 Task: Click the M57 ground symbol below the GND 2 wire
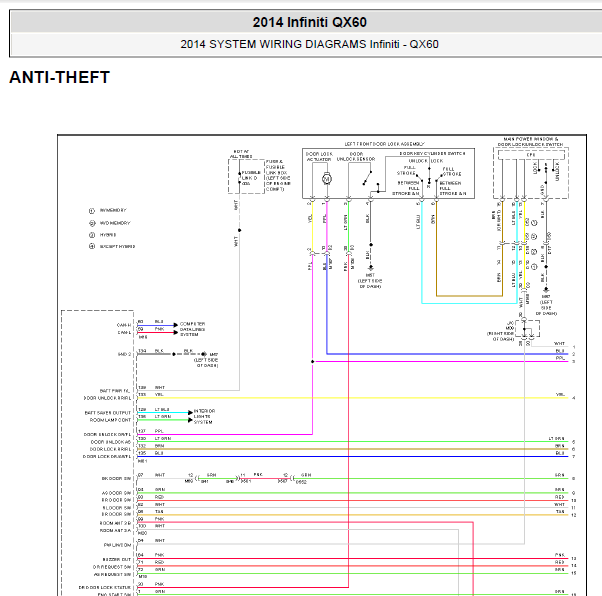pyautogui.click(x=204, y=354)
